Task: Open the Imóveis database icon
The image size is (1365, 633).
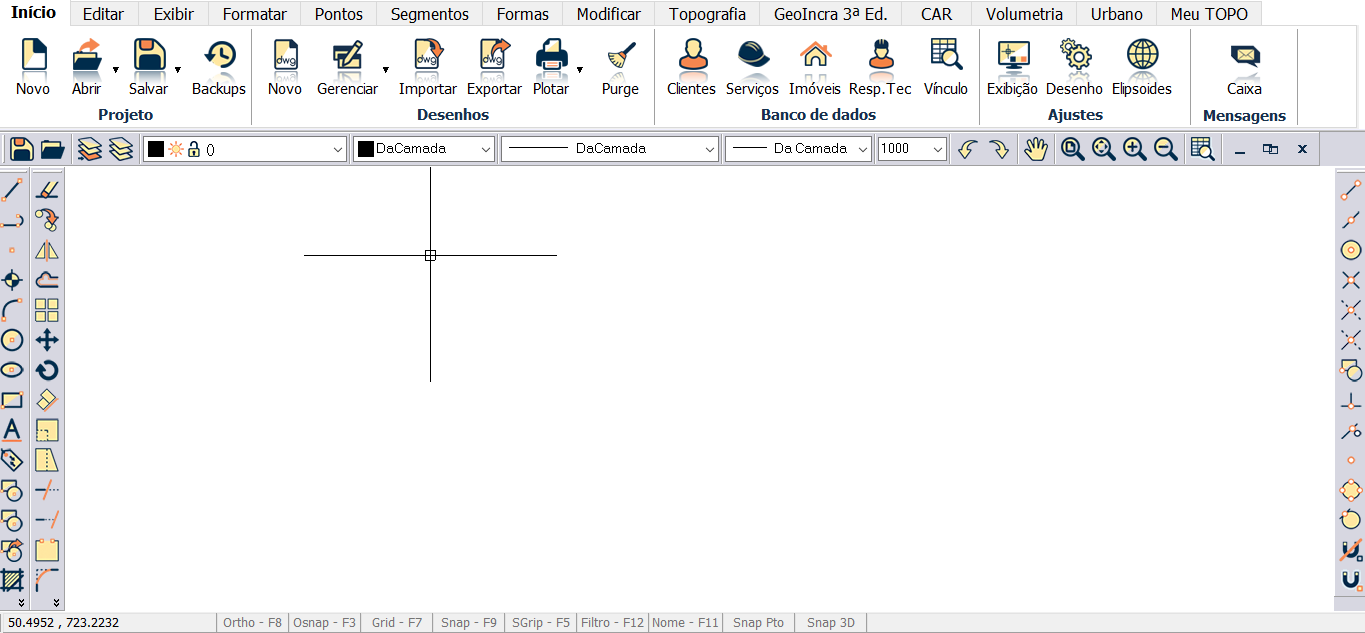Action: pyautogui.click(x=814, y=66)
